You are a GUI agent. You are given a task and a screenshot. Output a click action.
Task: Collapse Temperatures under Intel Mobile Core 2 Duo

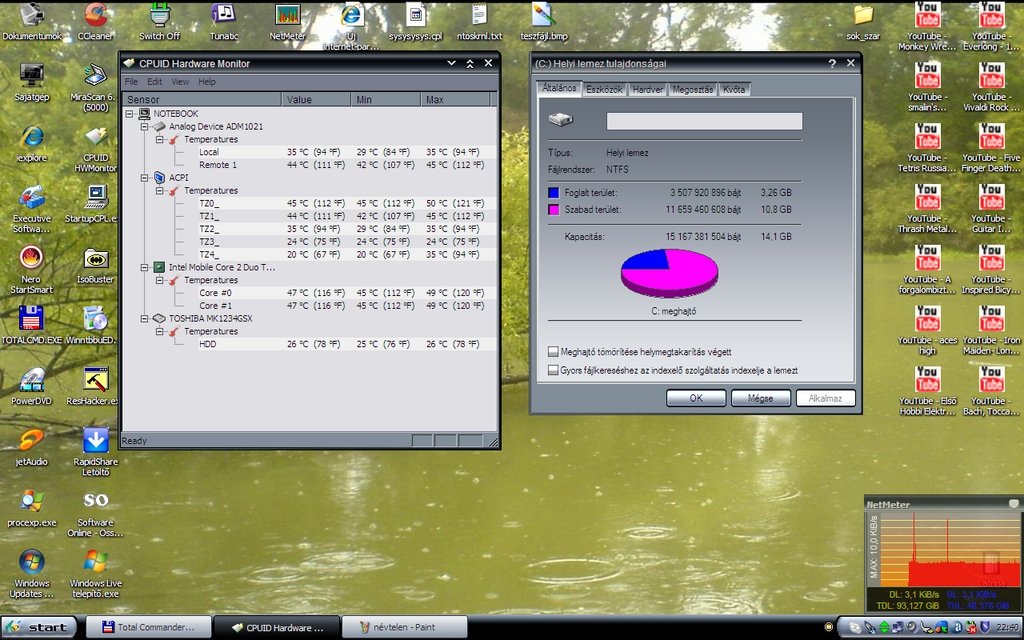(159, 280)
